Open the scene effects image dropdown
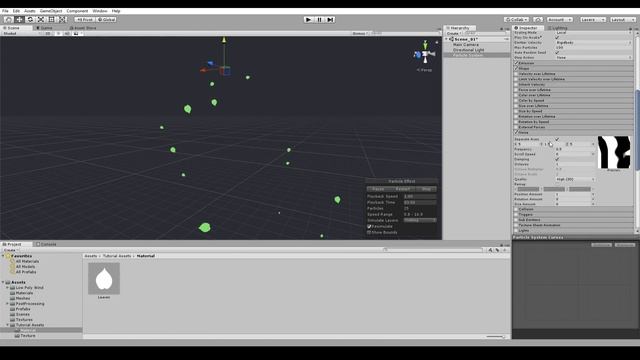The width and height of the screenshot is (640, 360). tap(77, 33)
